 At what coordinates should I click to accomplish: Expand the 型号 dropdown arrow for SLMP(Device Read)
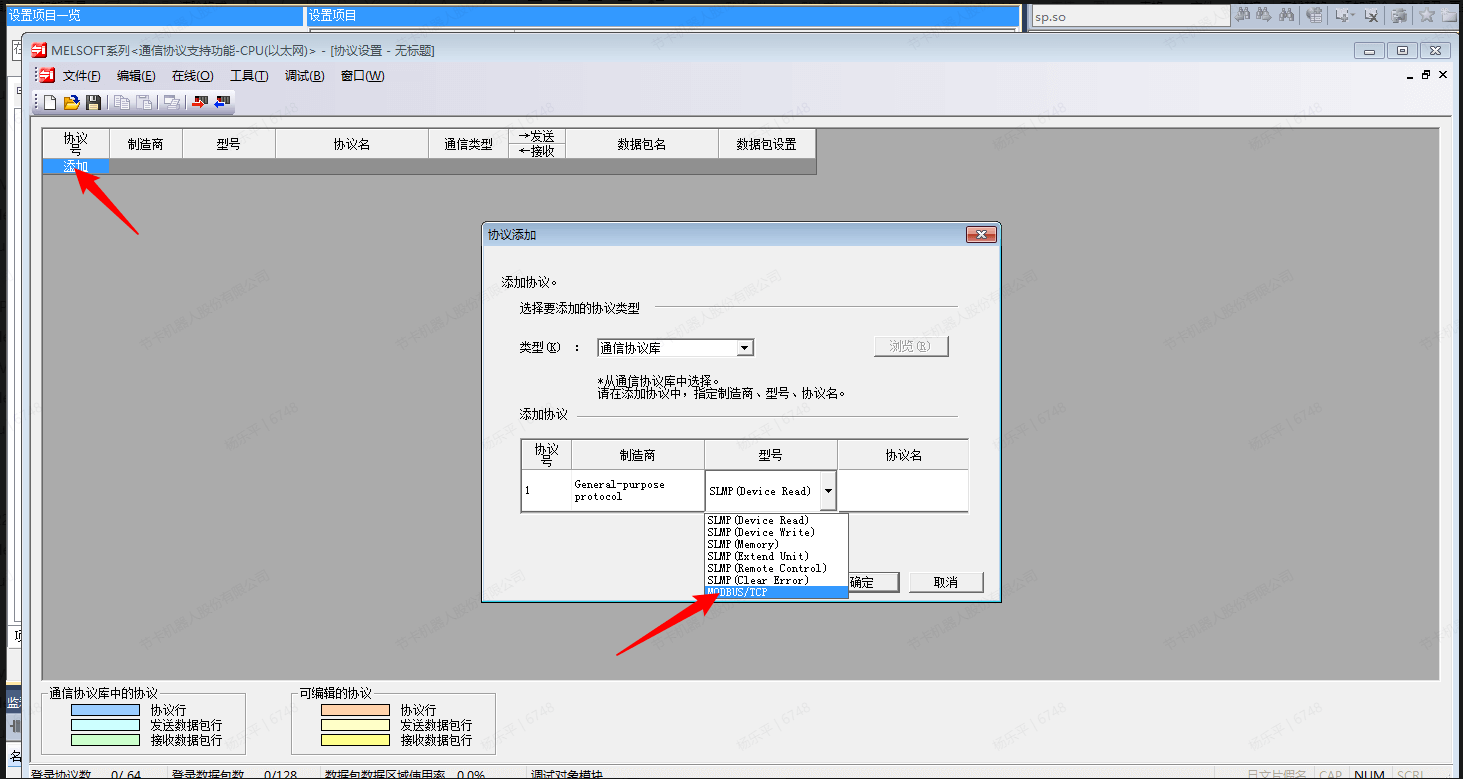[828, 491]
